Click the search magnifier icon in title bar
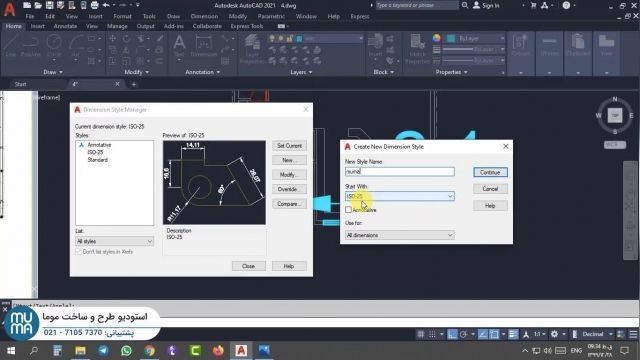This screenshot has width=640, height=360. (464, 5)
